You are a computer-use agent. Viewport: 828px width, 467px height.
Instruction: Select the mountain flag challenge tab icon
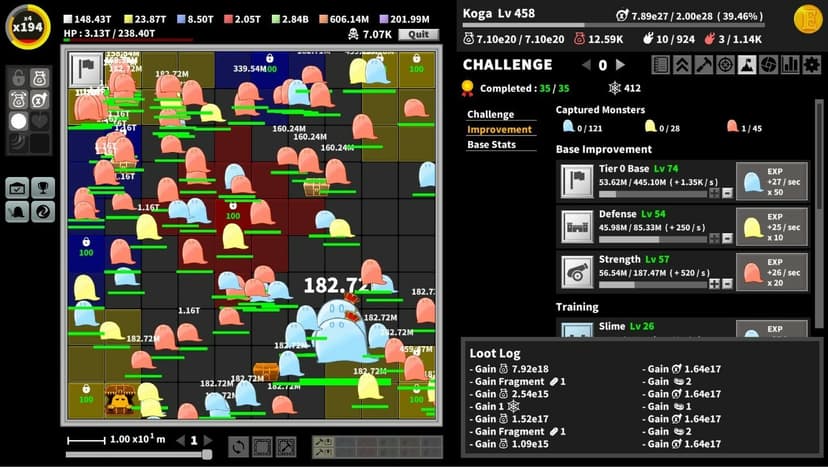pos(747,65)
